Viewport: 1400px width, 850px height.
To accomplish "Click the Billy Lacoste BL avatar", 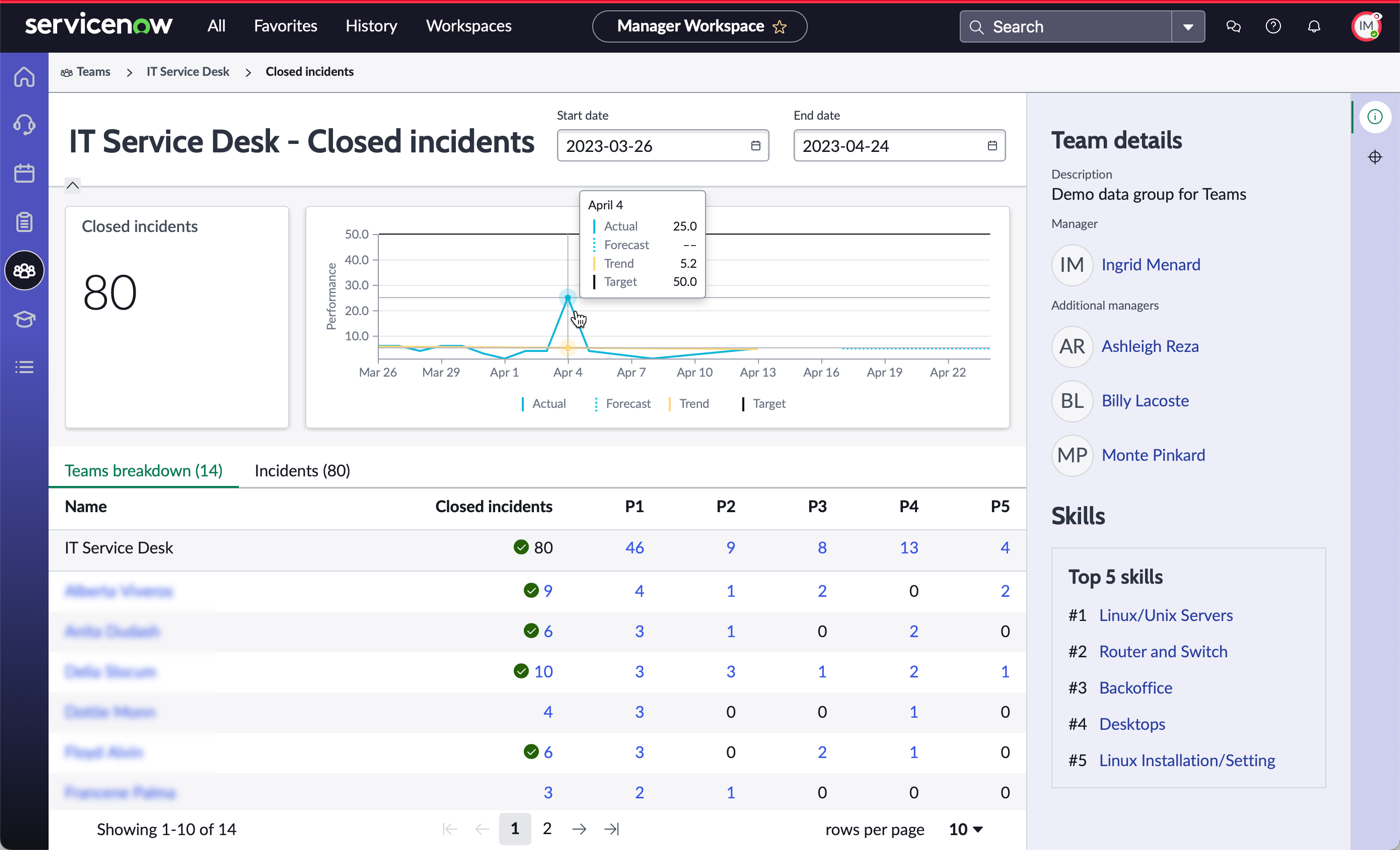I will tap(1072, 401).
